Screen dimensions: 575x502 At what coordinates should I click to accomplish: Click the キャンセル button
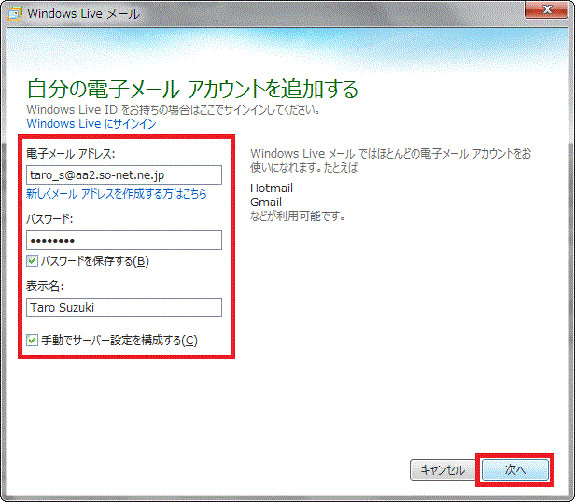coord(443,470)
